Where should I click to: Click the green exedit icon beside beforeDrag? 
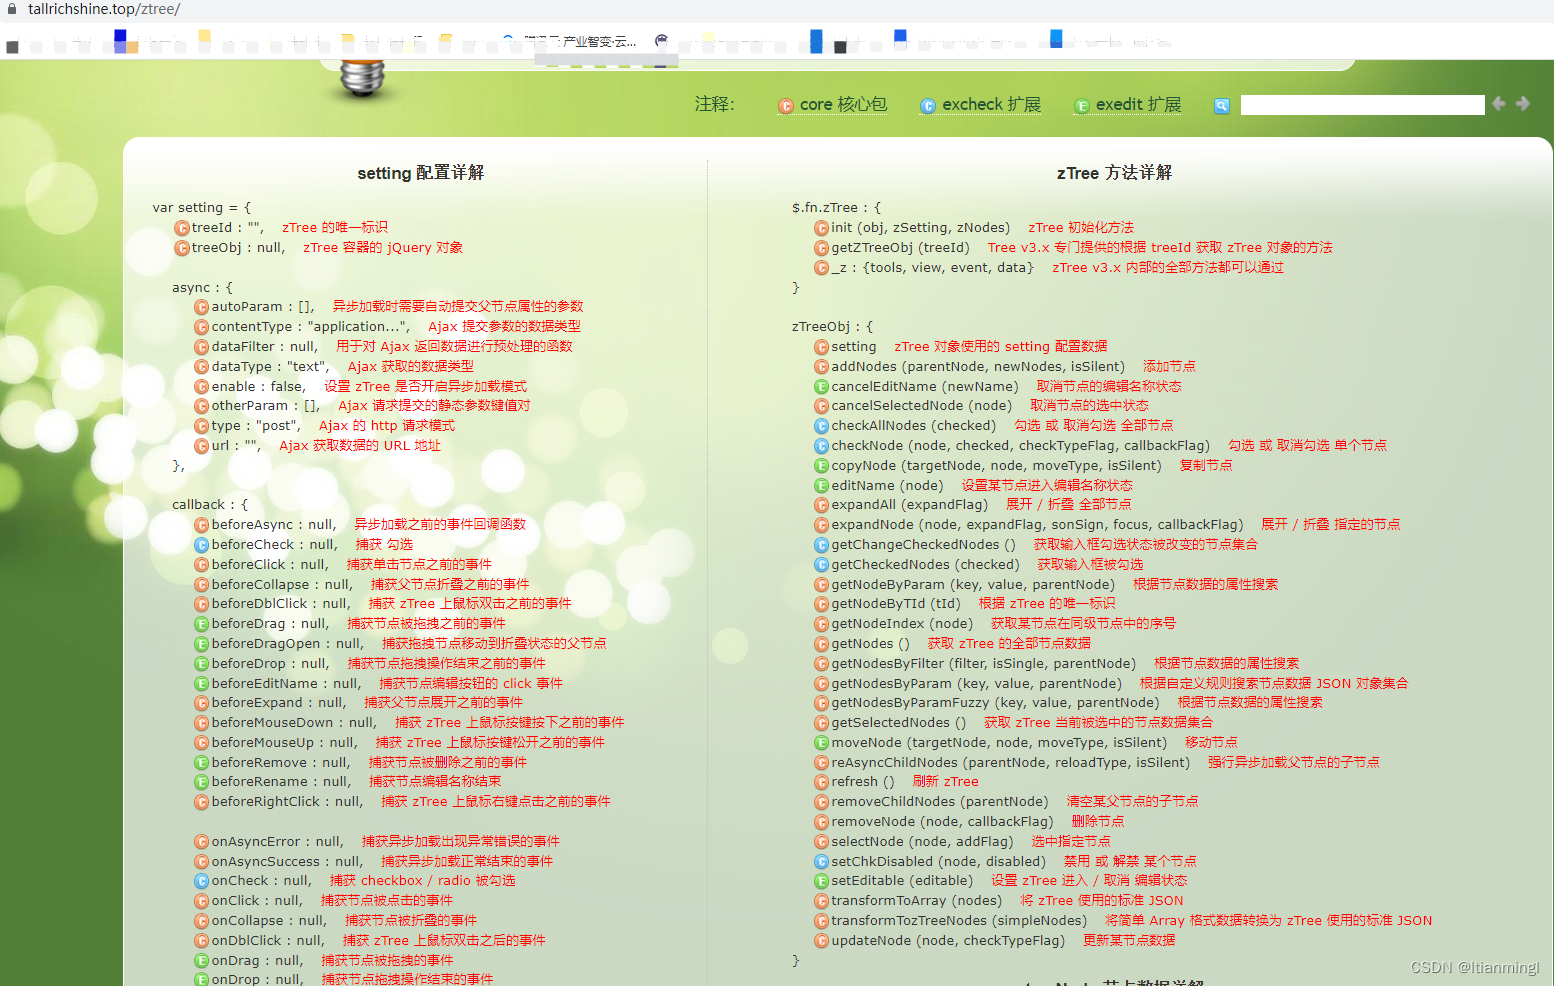pyautogui.click(x=200, y=623)
